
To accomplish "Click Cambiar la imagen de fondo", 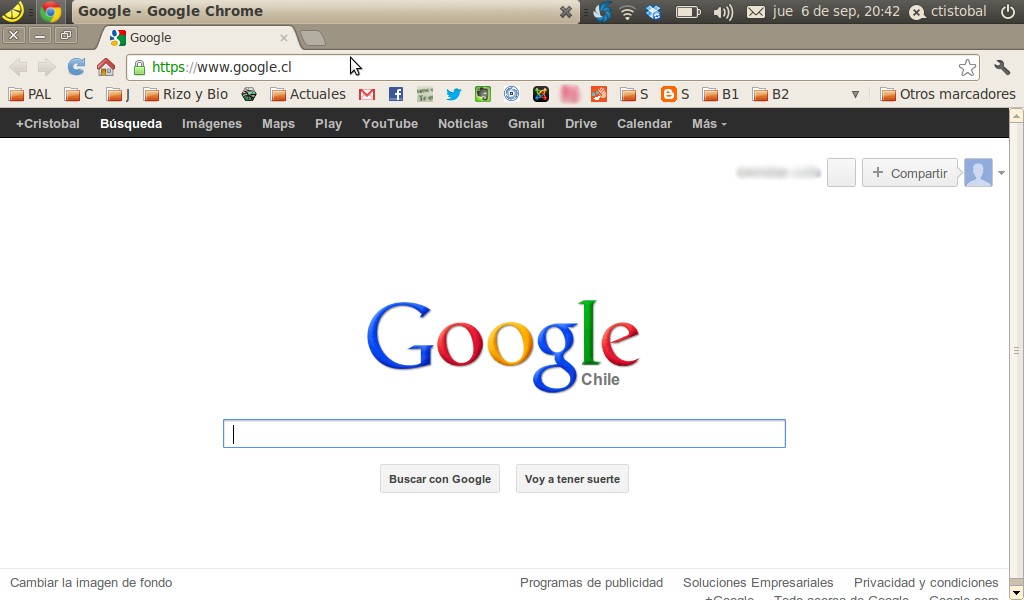I will coord(91,582).
